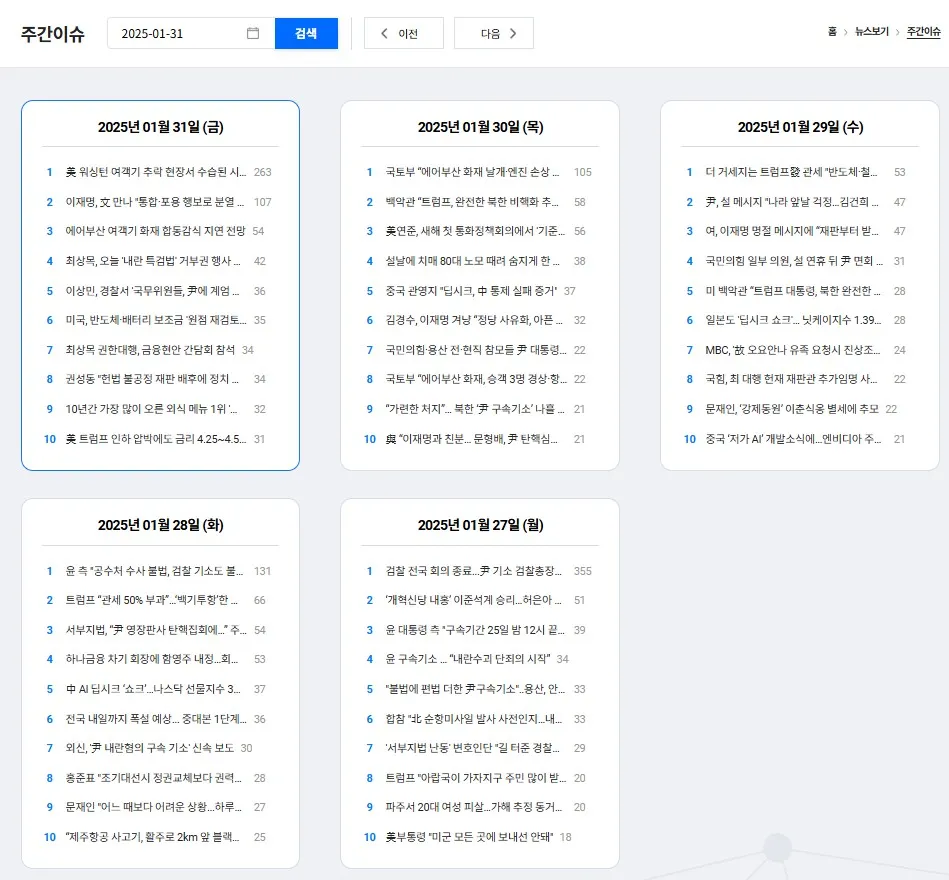Open headline 尹, 설 메시지 나라 앞날 걱정
Screen dimensions: 949x880
tap(792, 202)
